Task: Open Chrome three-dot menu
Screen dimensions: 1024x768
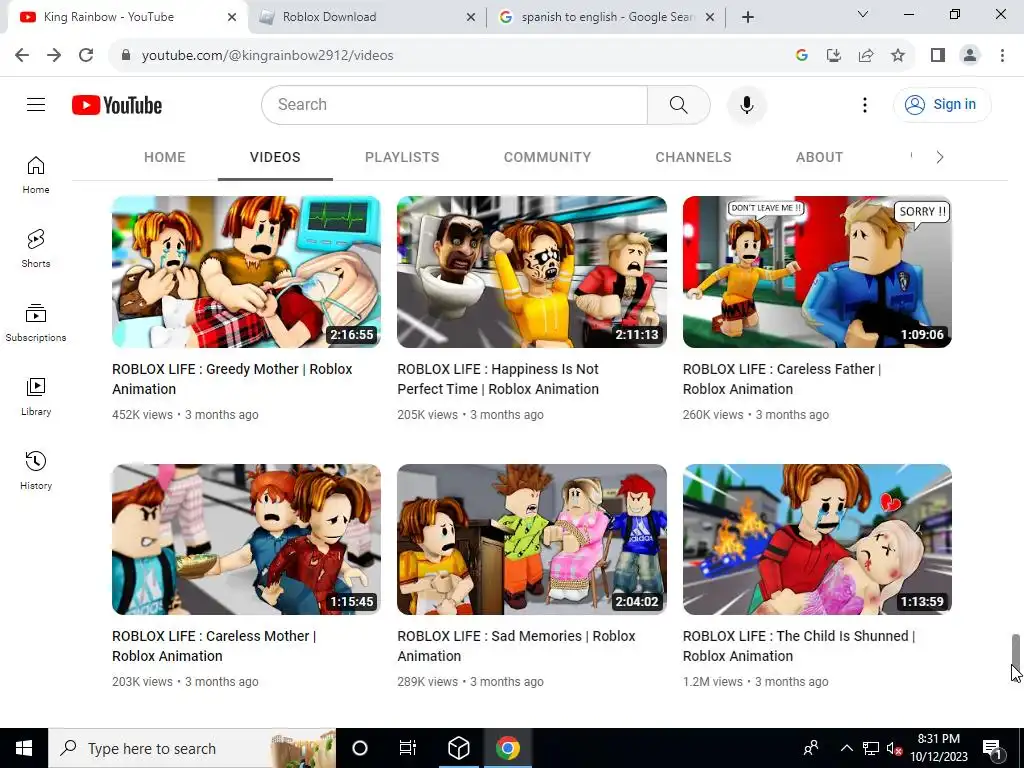Action: (x=1002, y=55)
